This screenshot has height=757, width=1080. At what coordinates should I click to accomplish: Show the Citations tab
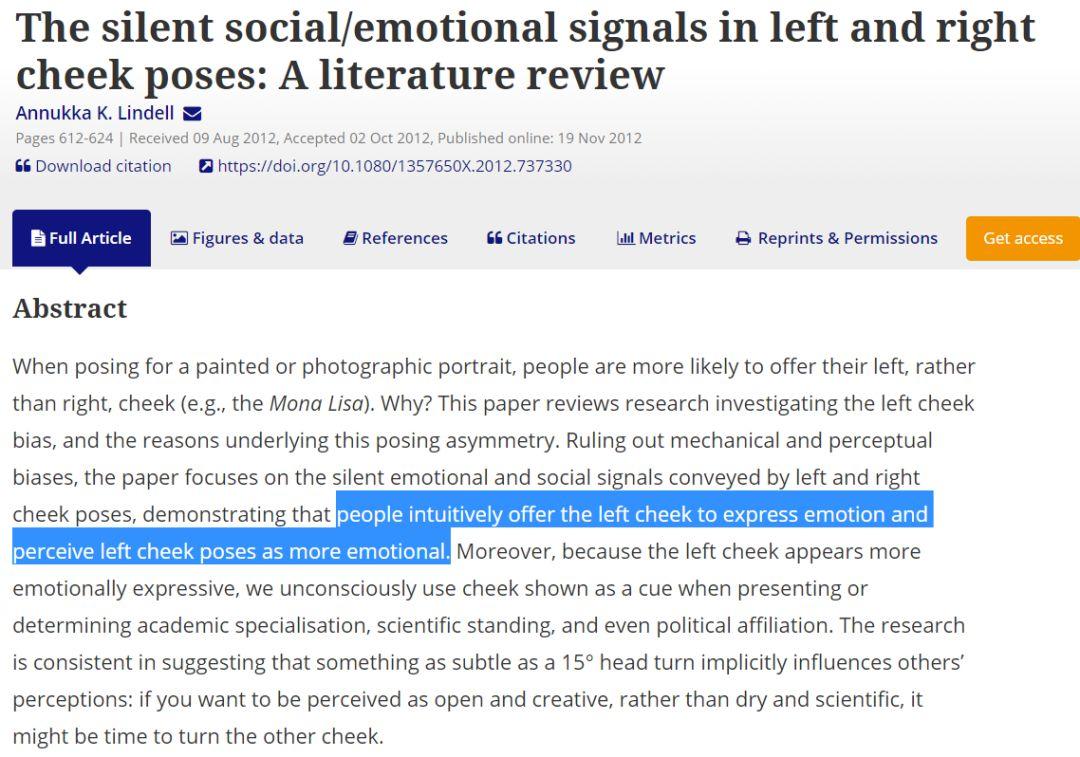click(531, 238)
